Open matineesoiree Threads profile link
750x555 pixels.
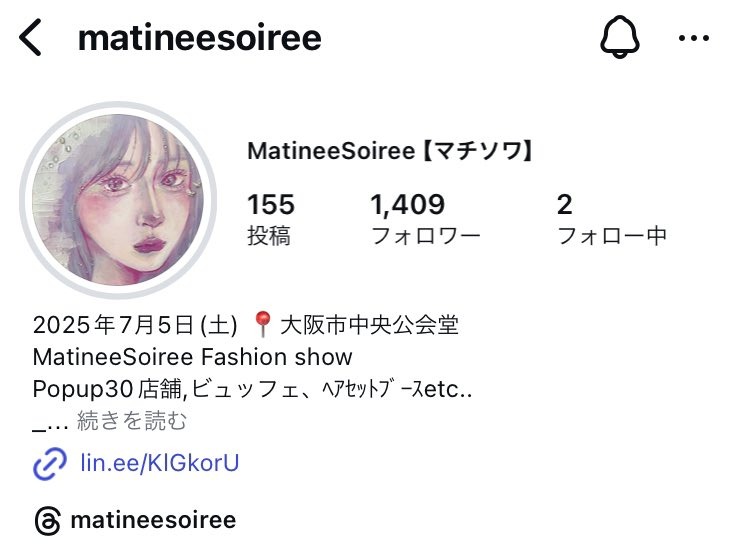[x=153, y=520]
